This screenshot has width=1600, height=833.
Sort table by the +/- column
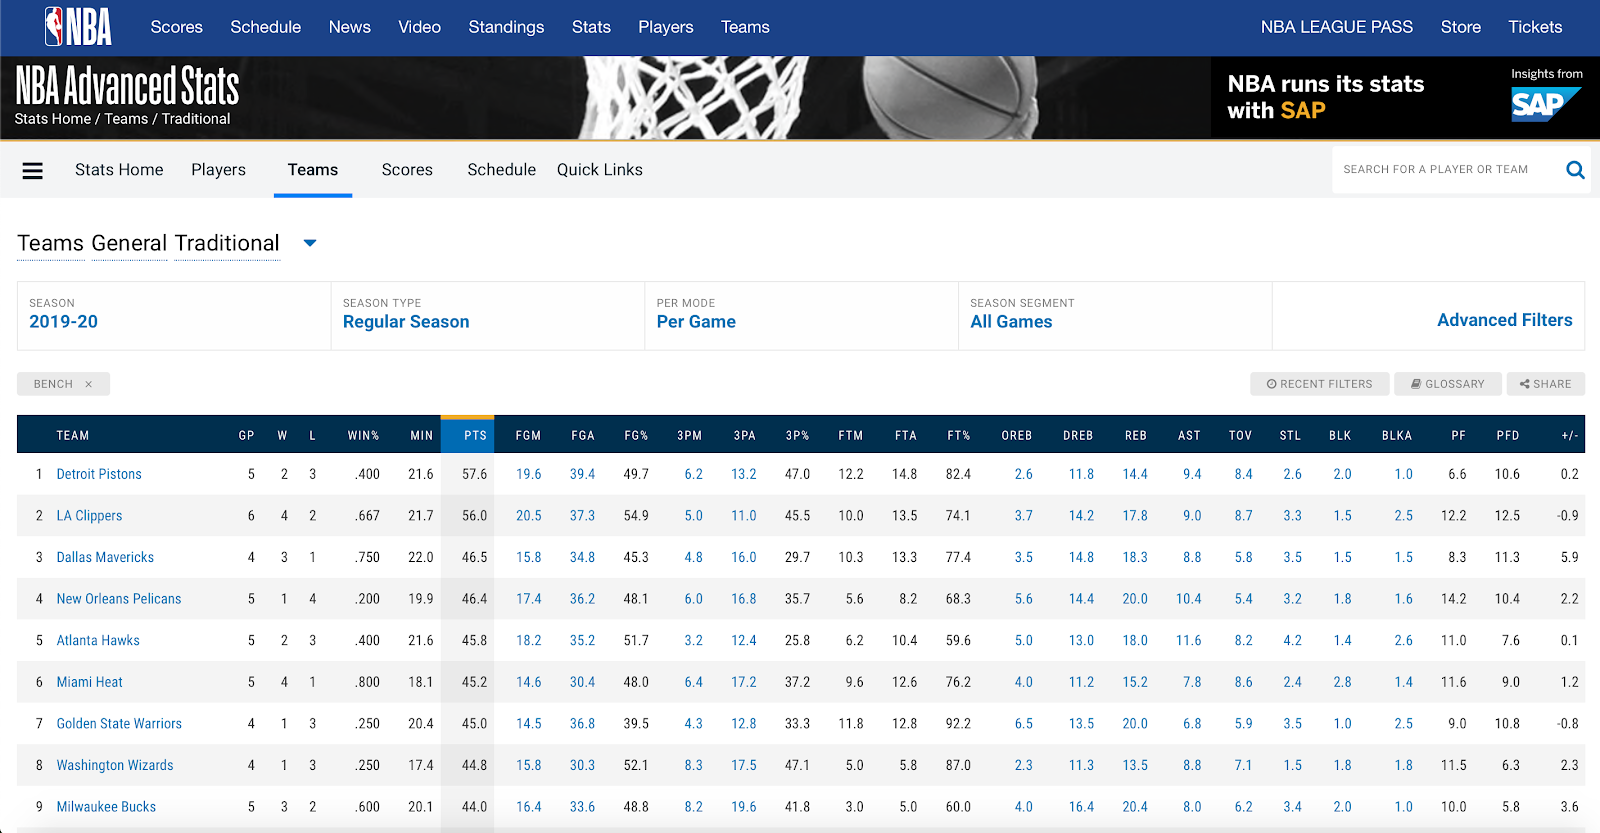(x=1570, y=436)
